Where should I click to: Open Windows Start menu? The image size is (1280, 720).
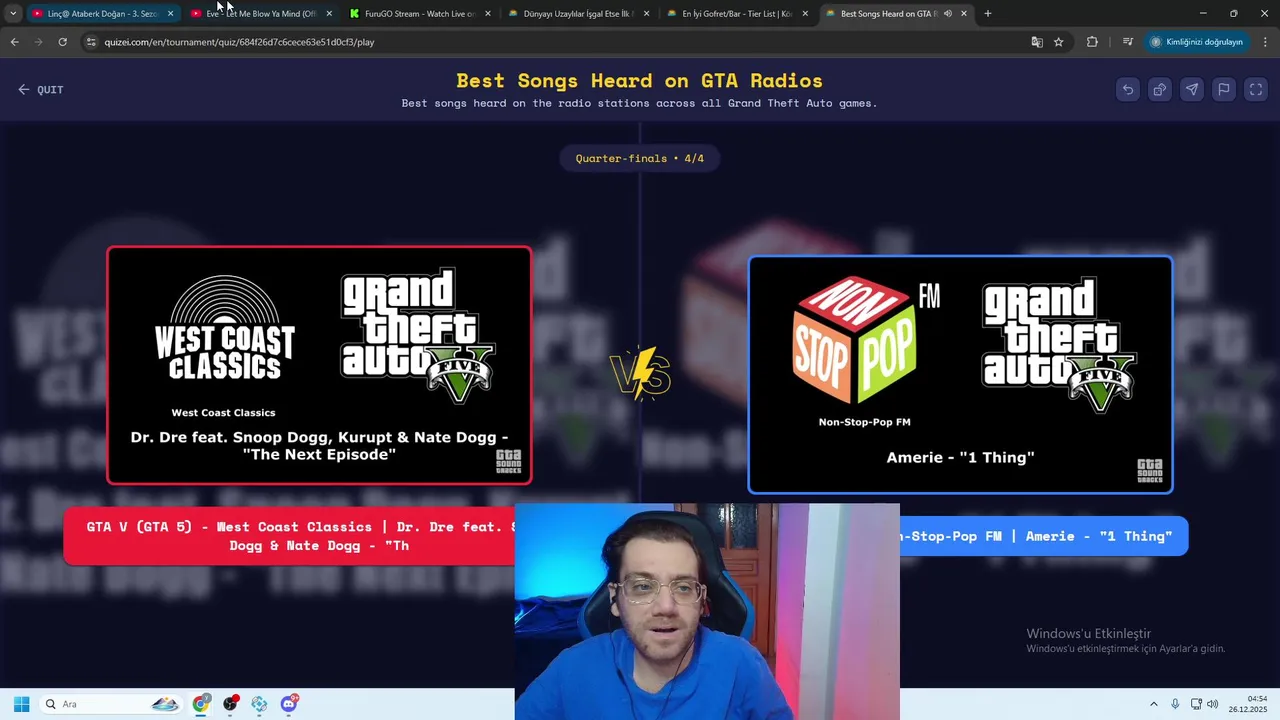[x=21, y=704]
